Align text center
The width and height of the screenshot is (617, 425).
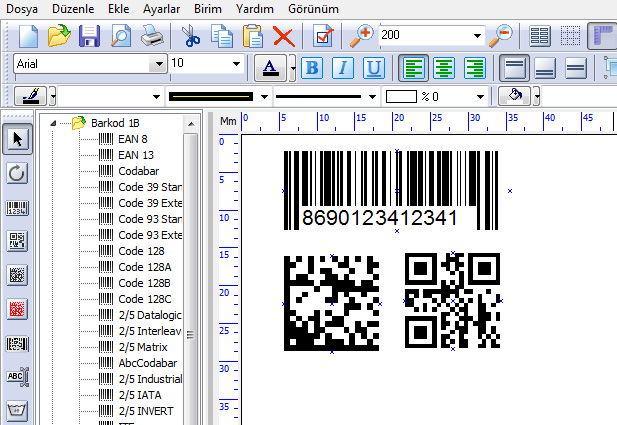[x=444, y=68]
